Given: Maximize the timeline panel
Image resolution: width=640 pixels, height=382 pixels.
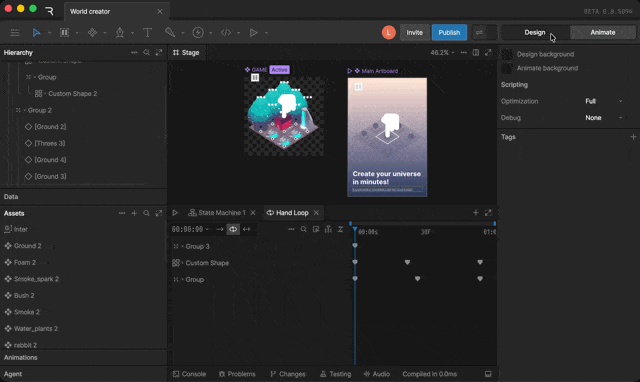Looking at the screenshot, I should pyautogui.click(x=488, y=213).
